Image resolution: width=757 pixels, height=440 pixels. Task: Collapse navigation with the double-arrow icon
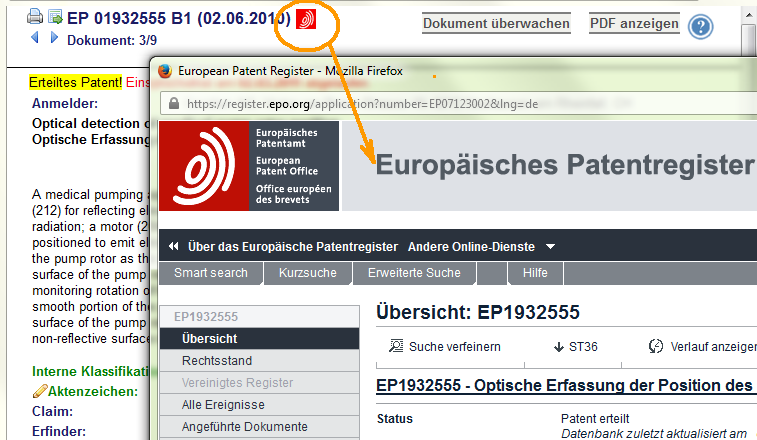(x=173, y=247)
